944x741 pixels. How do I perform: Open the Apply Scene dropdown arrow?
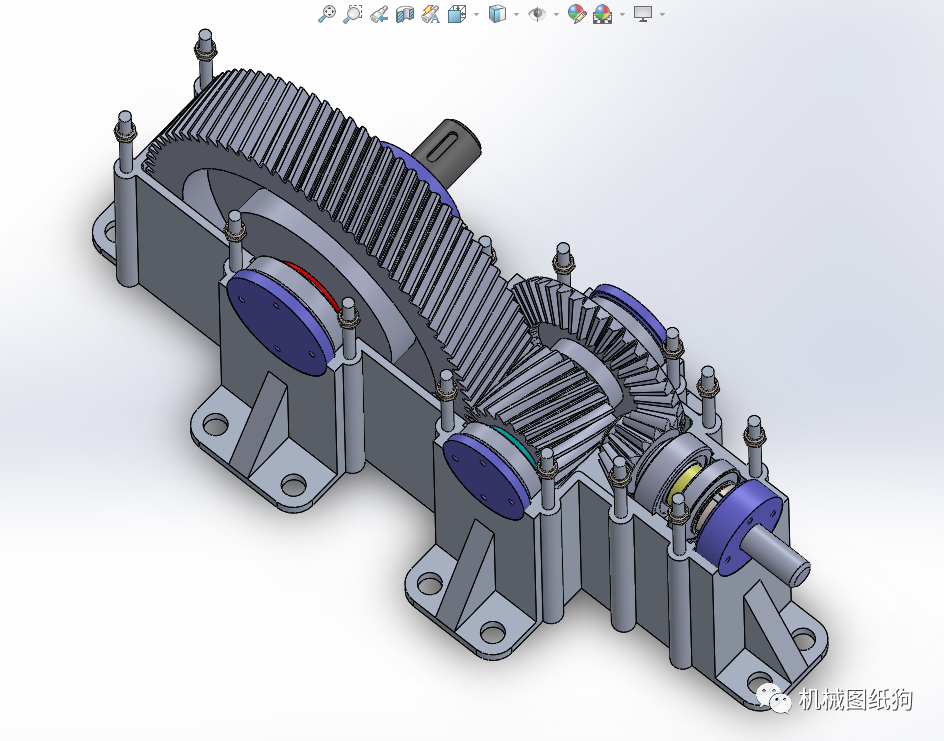pos(622,14)
